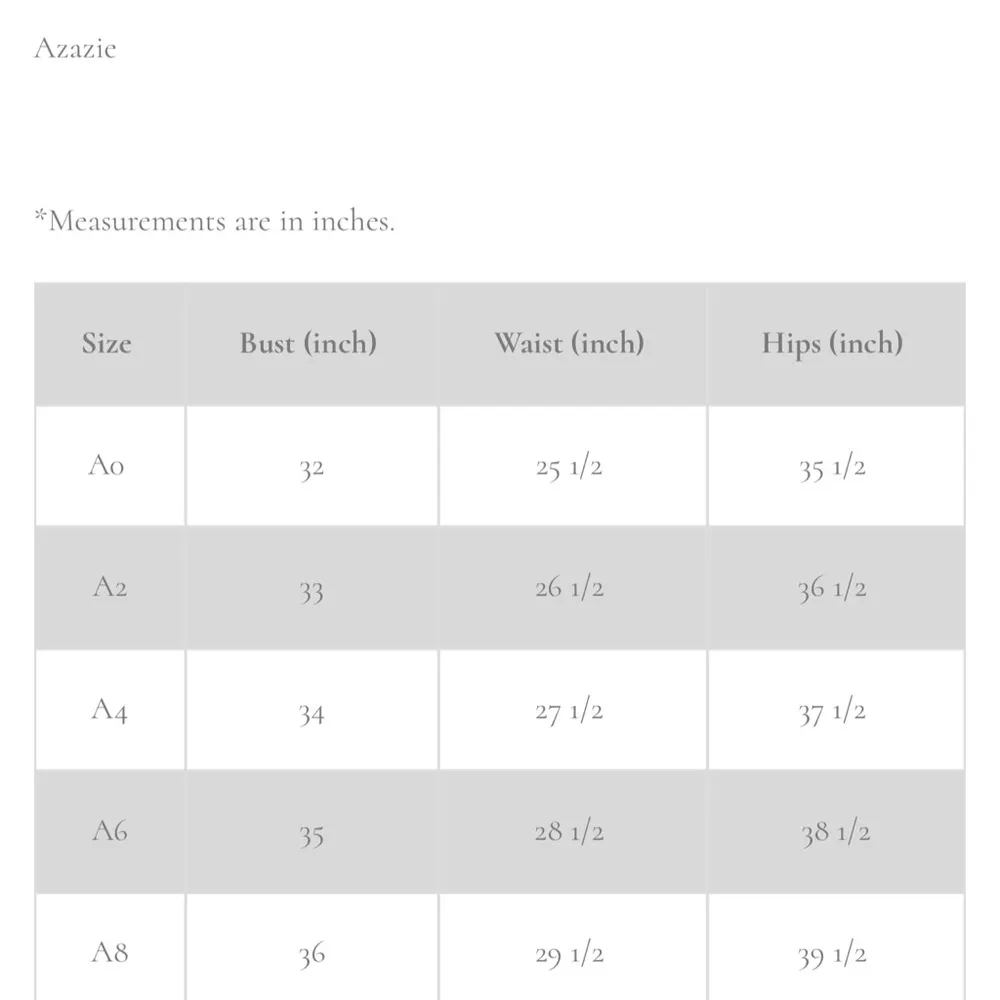Select the bust value 36 cell
This screenshot has width=1000, height=1000.
click(x=311, y=955)
